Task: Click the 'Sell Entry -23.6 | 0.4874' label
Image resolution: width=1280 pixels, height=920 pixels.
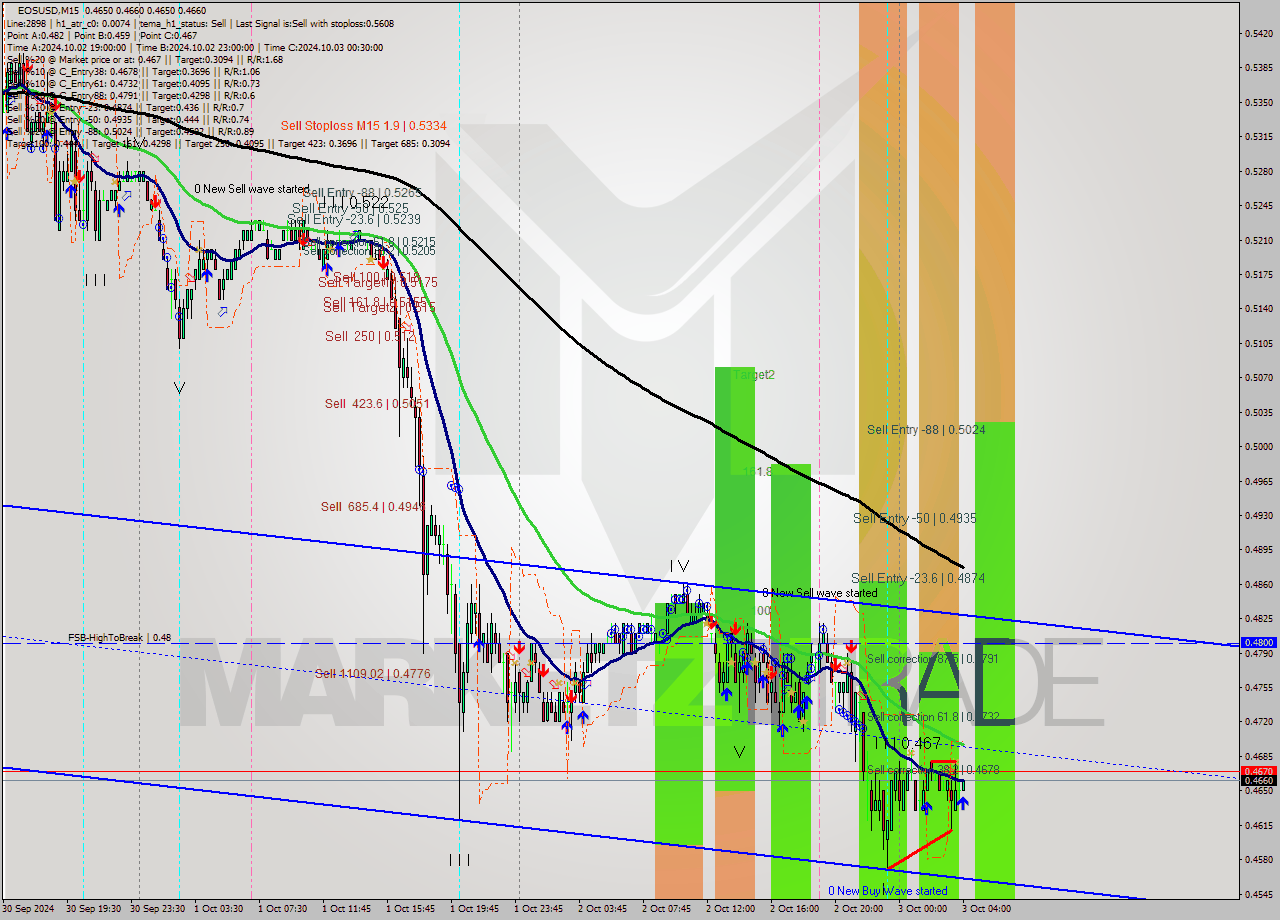Action: 918,578
